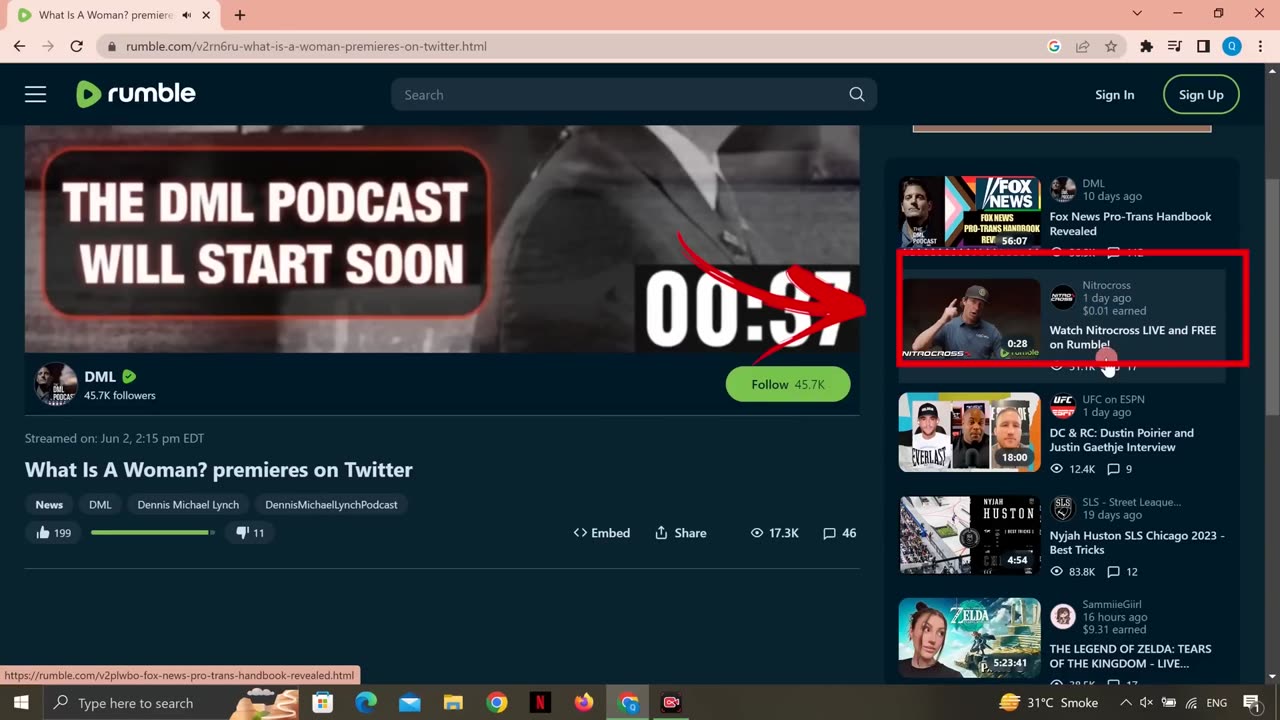Toggle the Chrome side panel

tap(1204, 46)
